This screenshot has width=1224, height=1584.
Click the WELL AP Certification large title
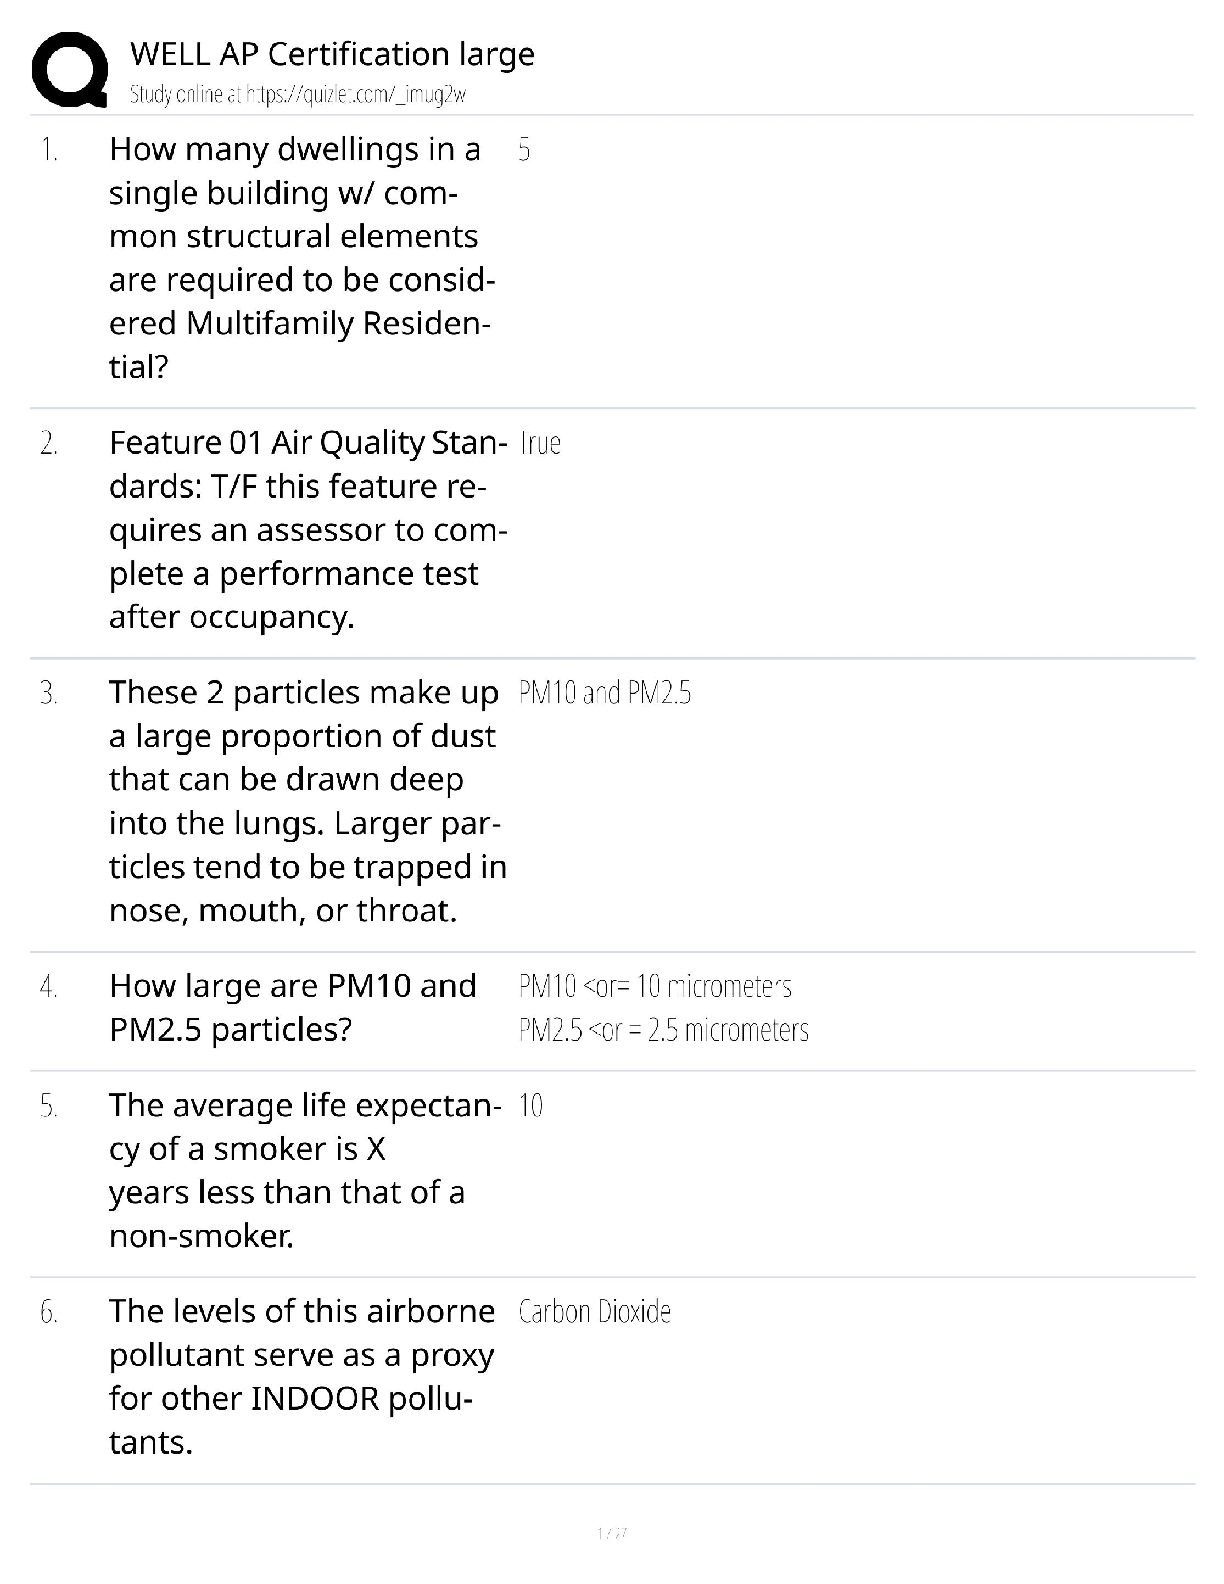tap(332, 54)
